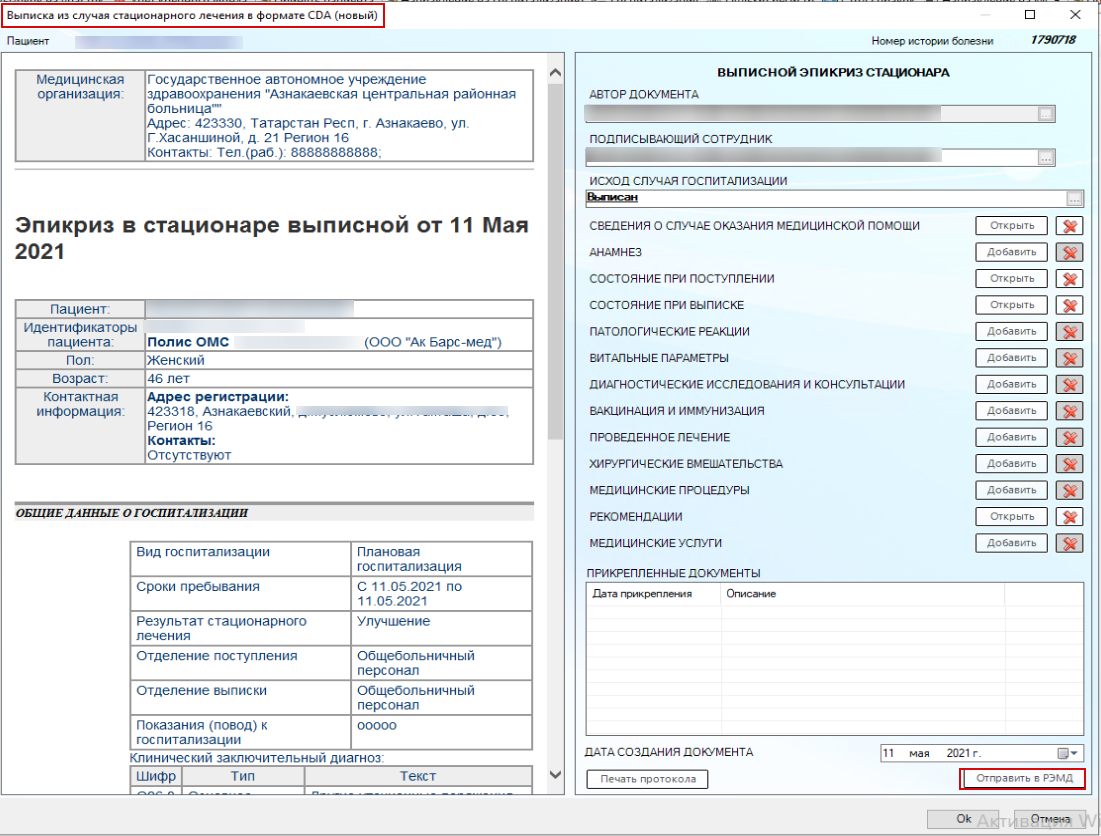Send document via Отправить в РЭМД
The height and width of the screenshot is (836, 1101).
[x=1023, y=778]
